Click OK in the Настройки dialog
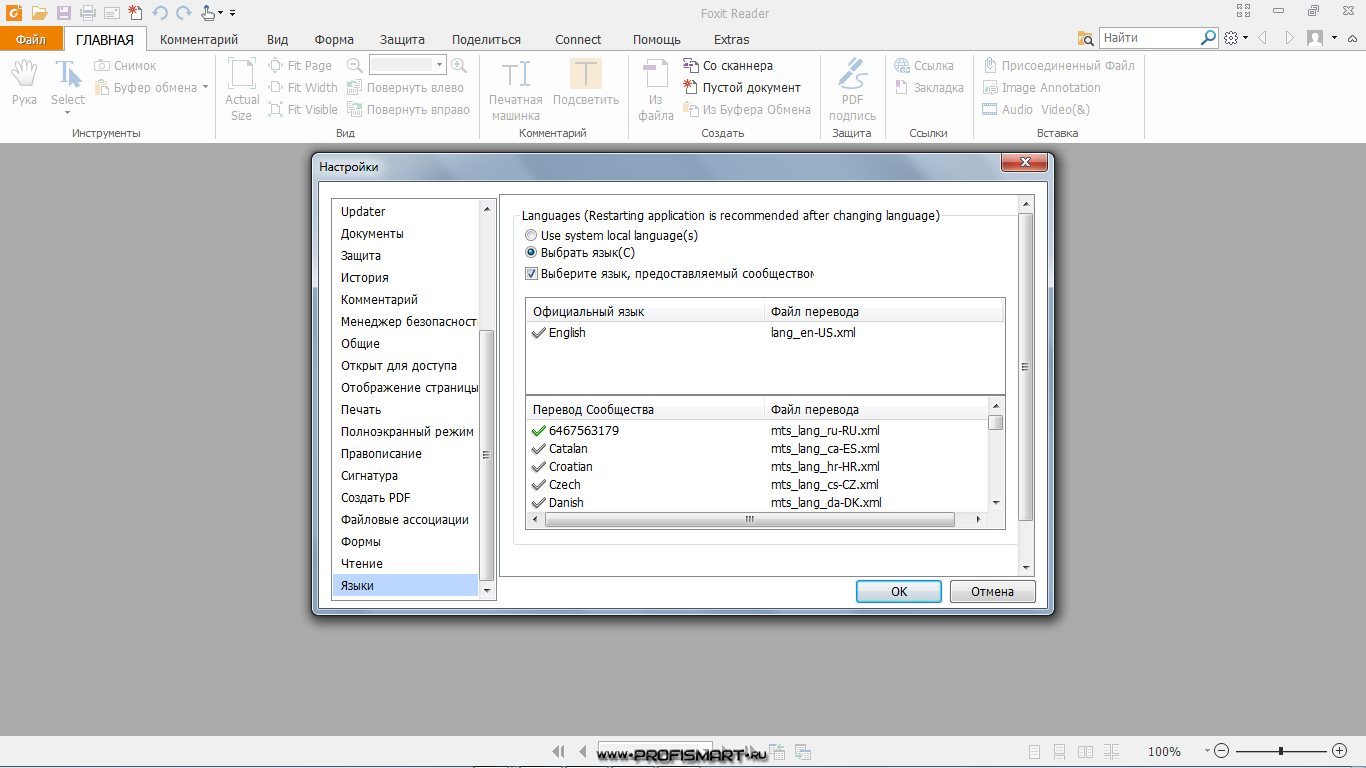The height and width of the screenshot is (768, 1366). pyautogui.click(x=899, y=591)
